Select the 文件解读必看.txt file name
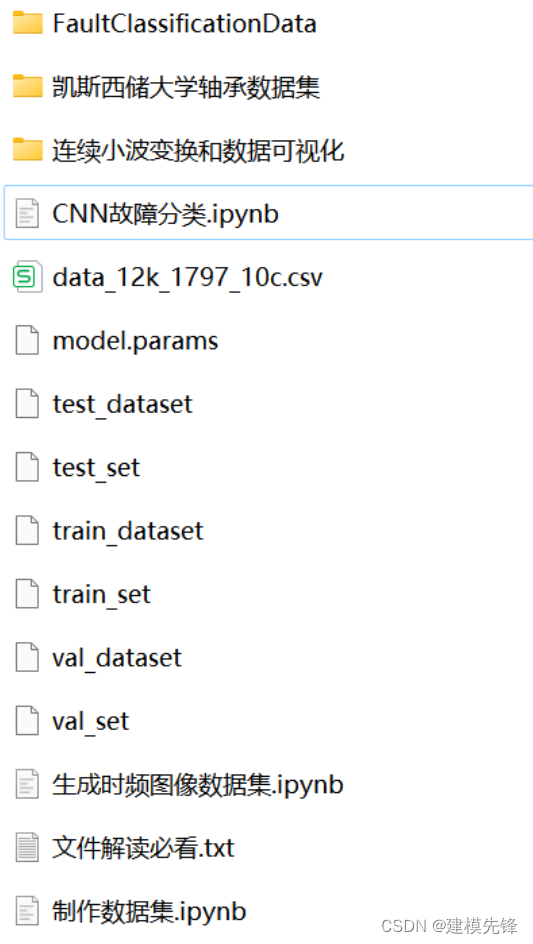The width and height of the screenshot is (533, 944). 143,847
